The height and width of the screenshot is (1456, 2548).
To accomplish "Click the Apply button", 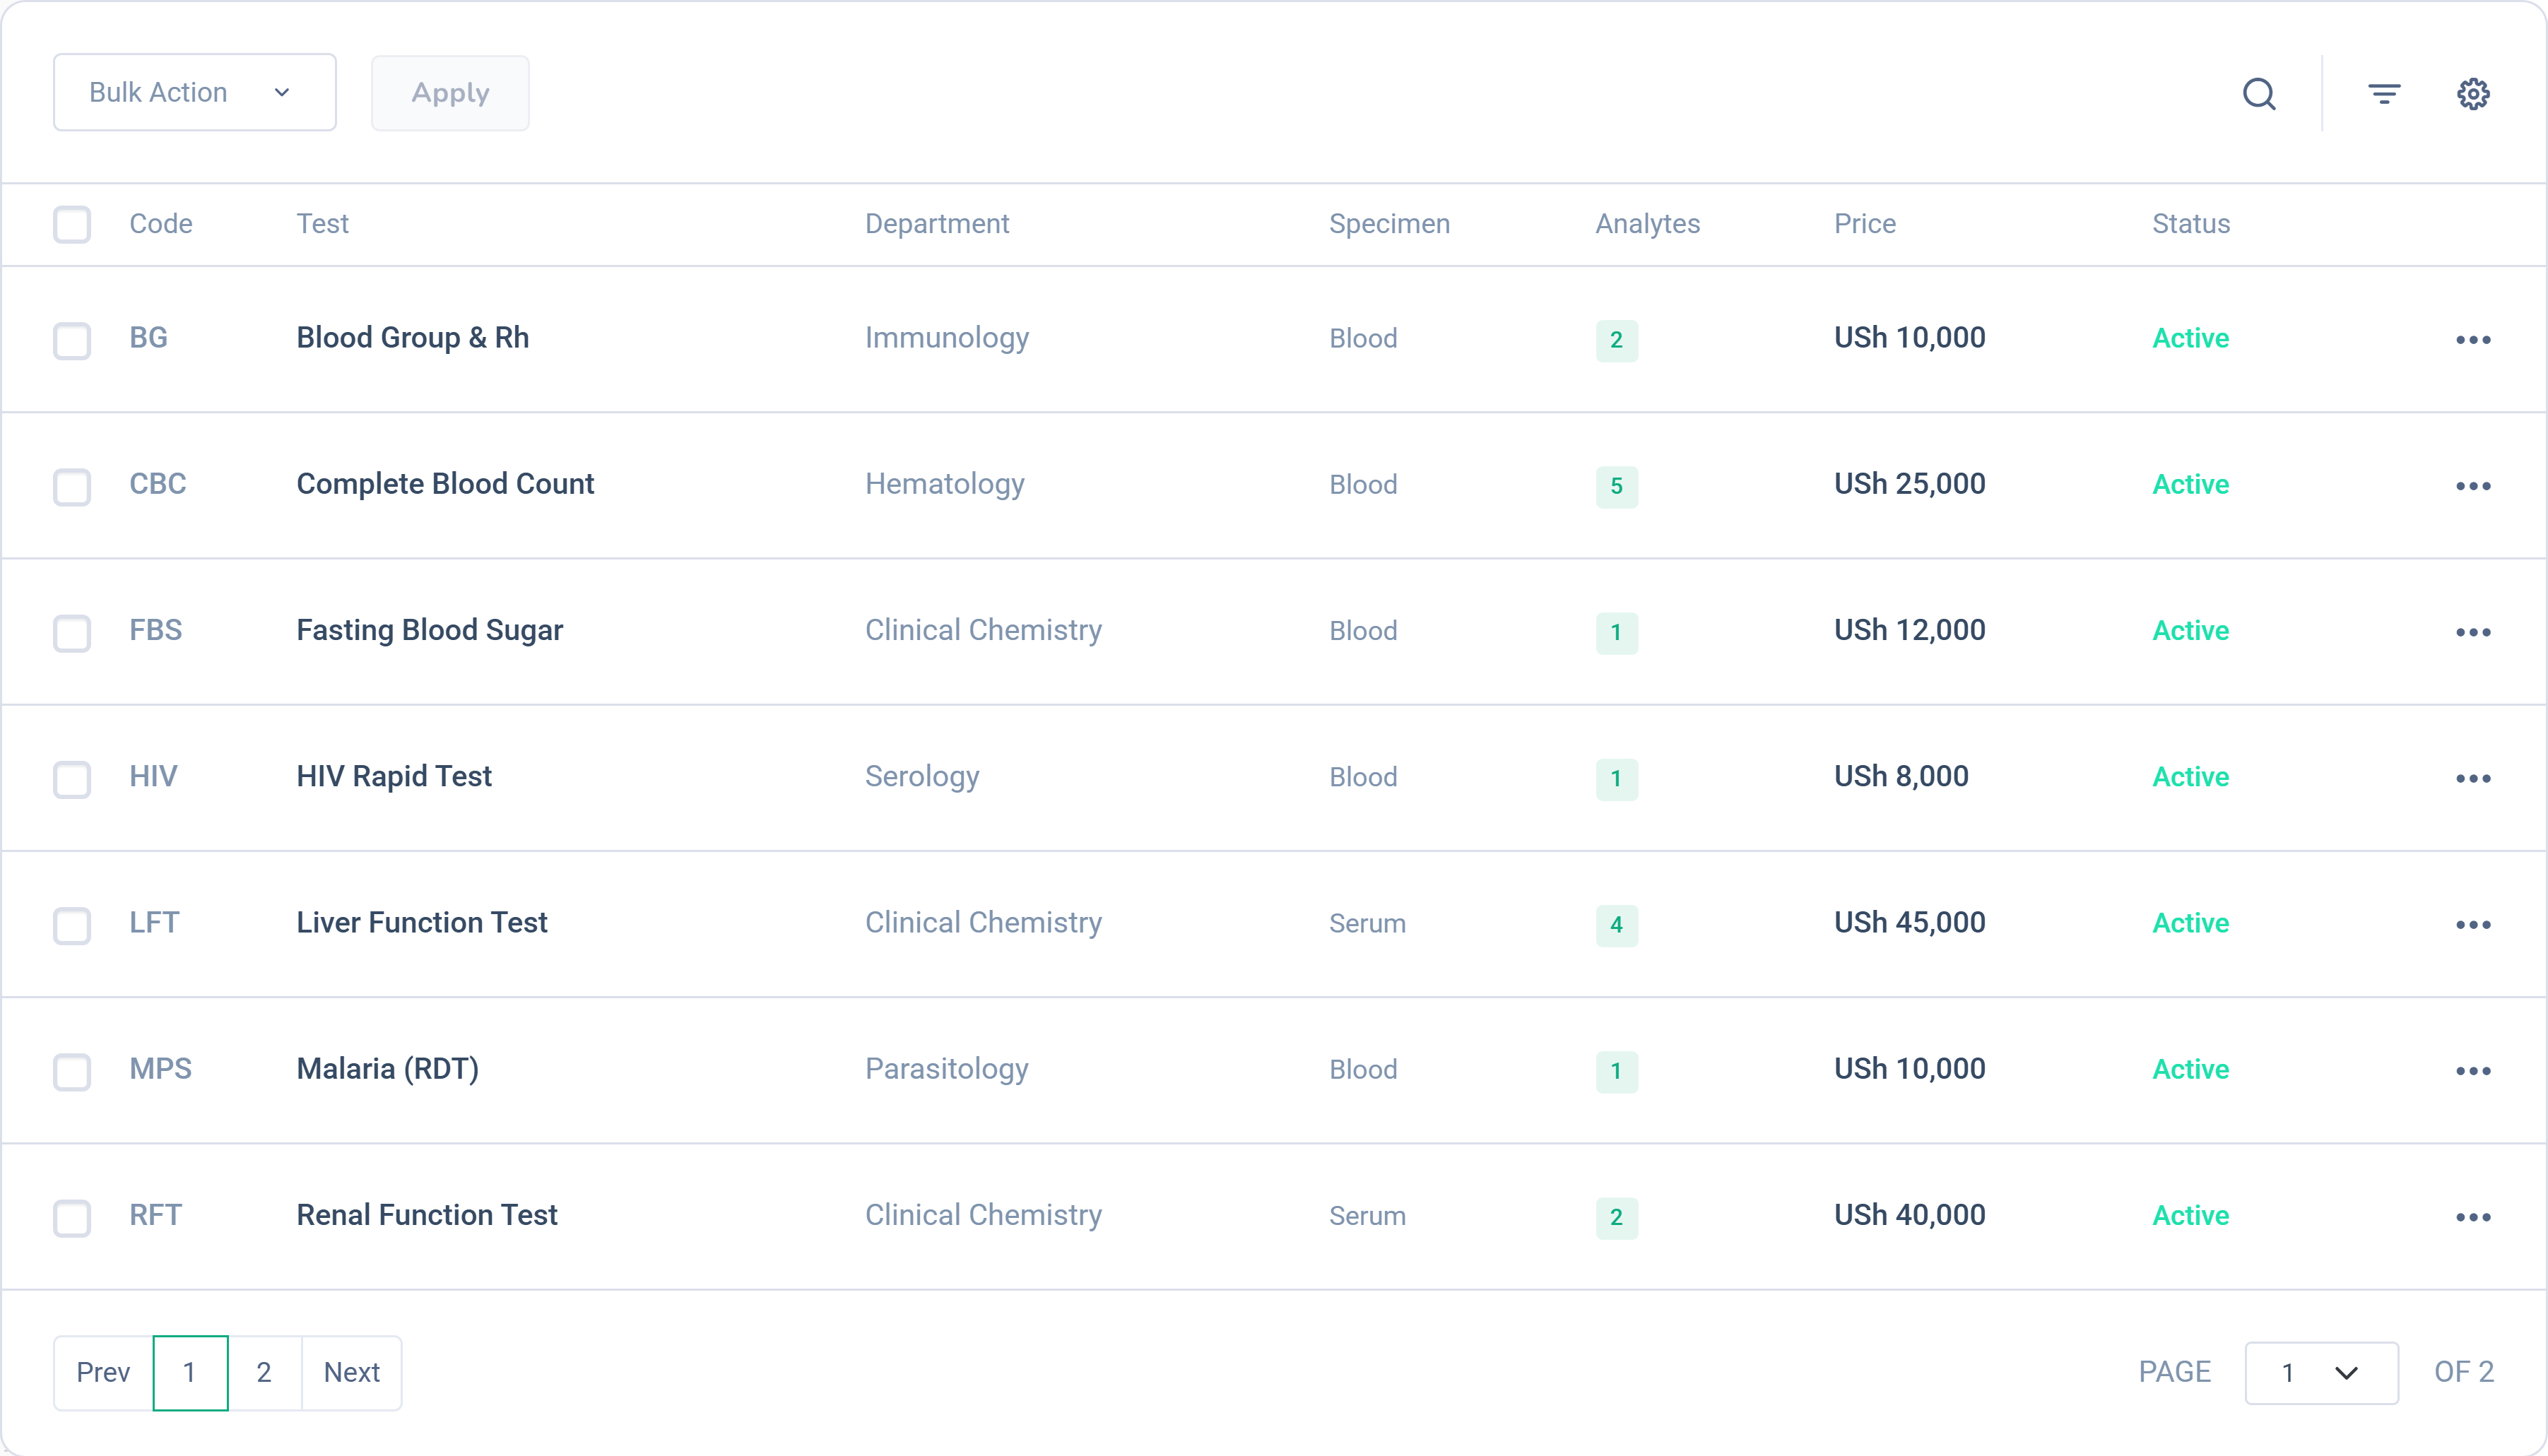I will pos(450,93).
